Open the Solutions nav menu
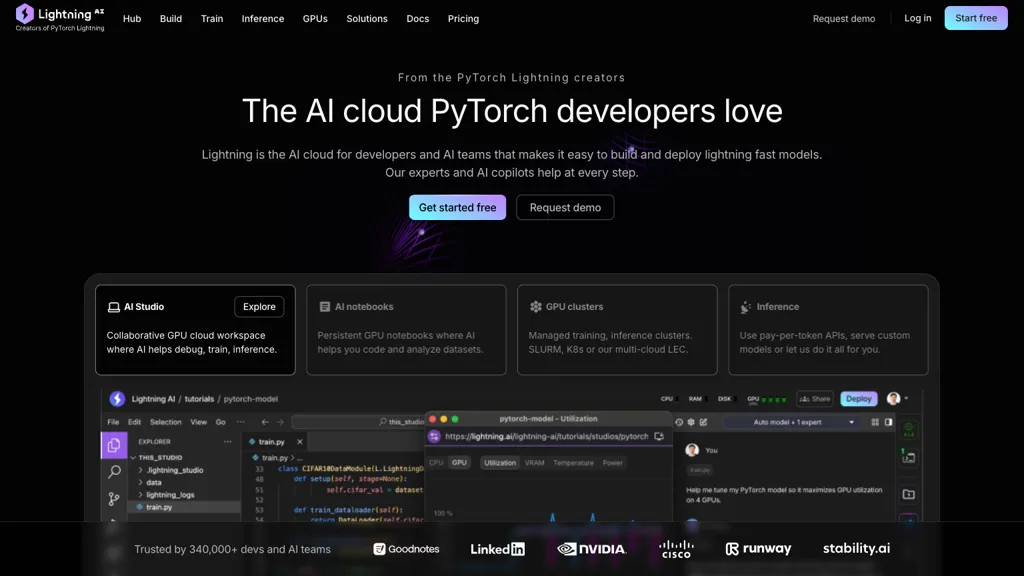The height and width of the screenshot is (576, 1024). click(x=367, y=19)
